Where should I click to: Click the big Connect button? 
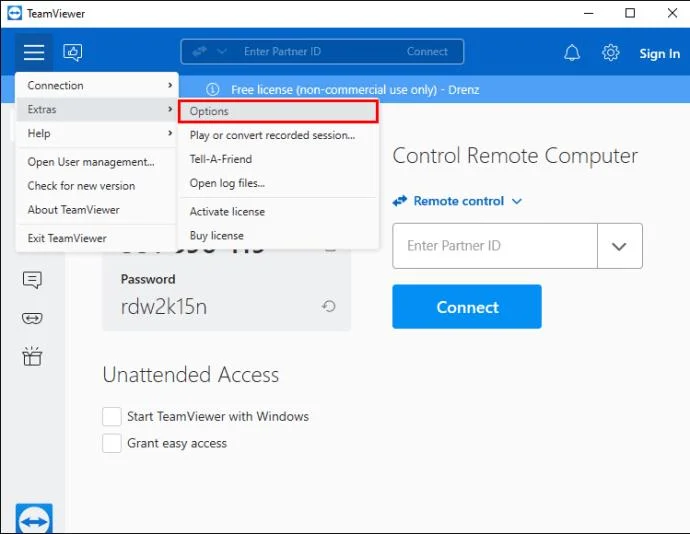467,307
